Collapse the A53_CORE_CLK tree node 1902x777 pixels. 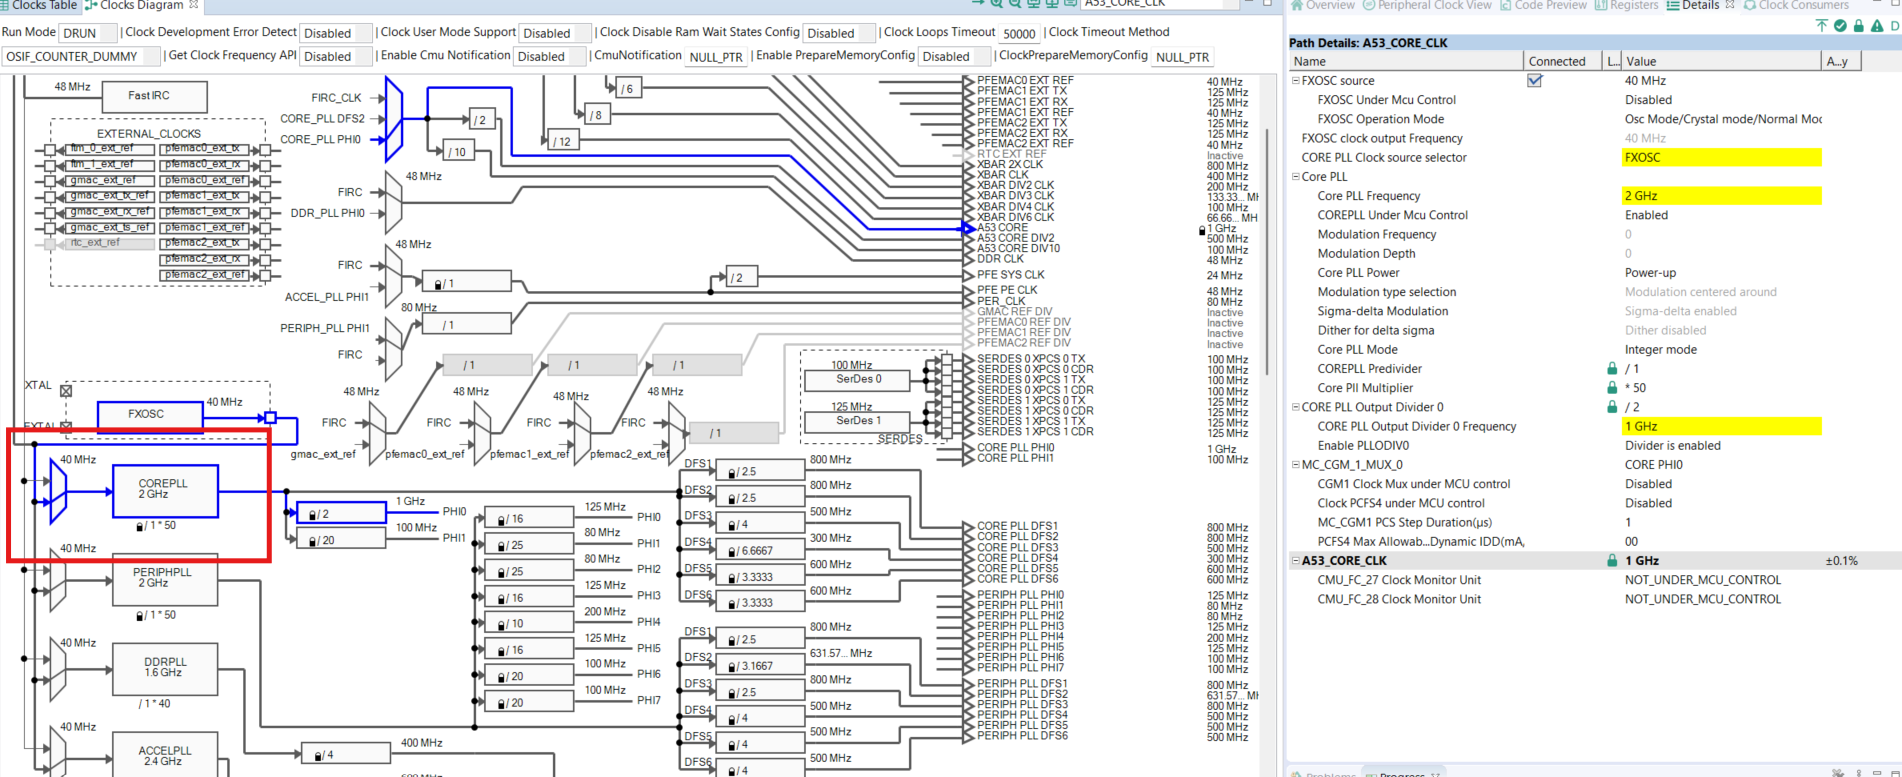pos(1296,561)
